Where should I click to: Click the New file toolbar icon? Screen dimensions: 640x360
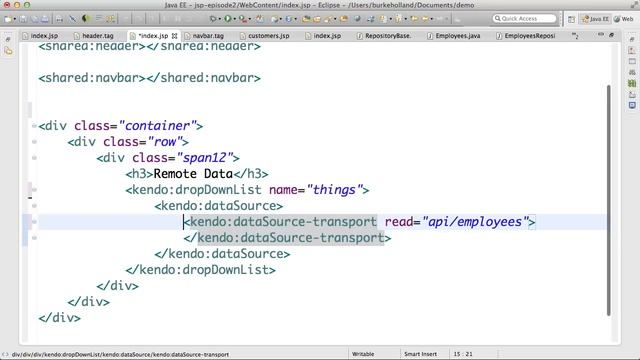click(8, 19)
